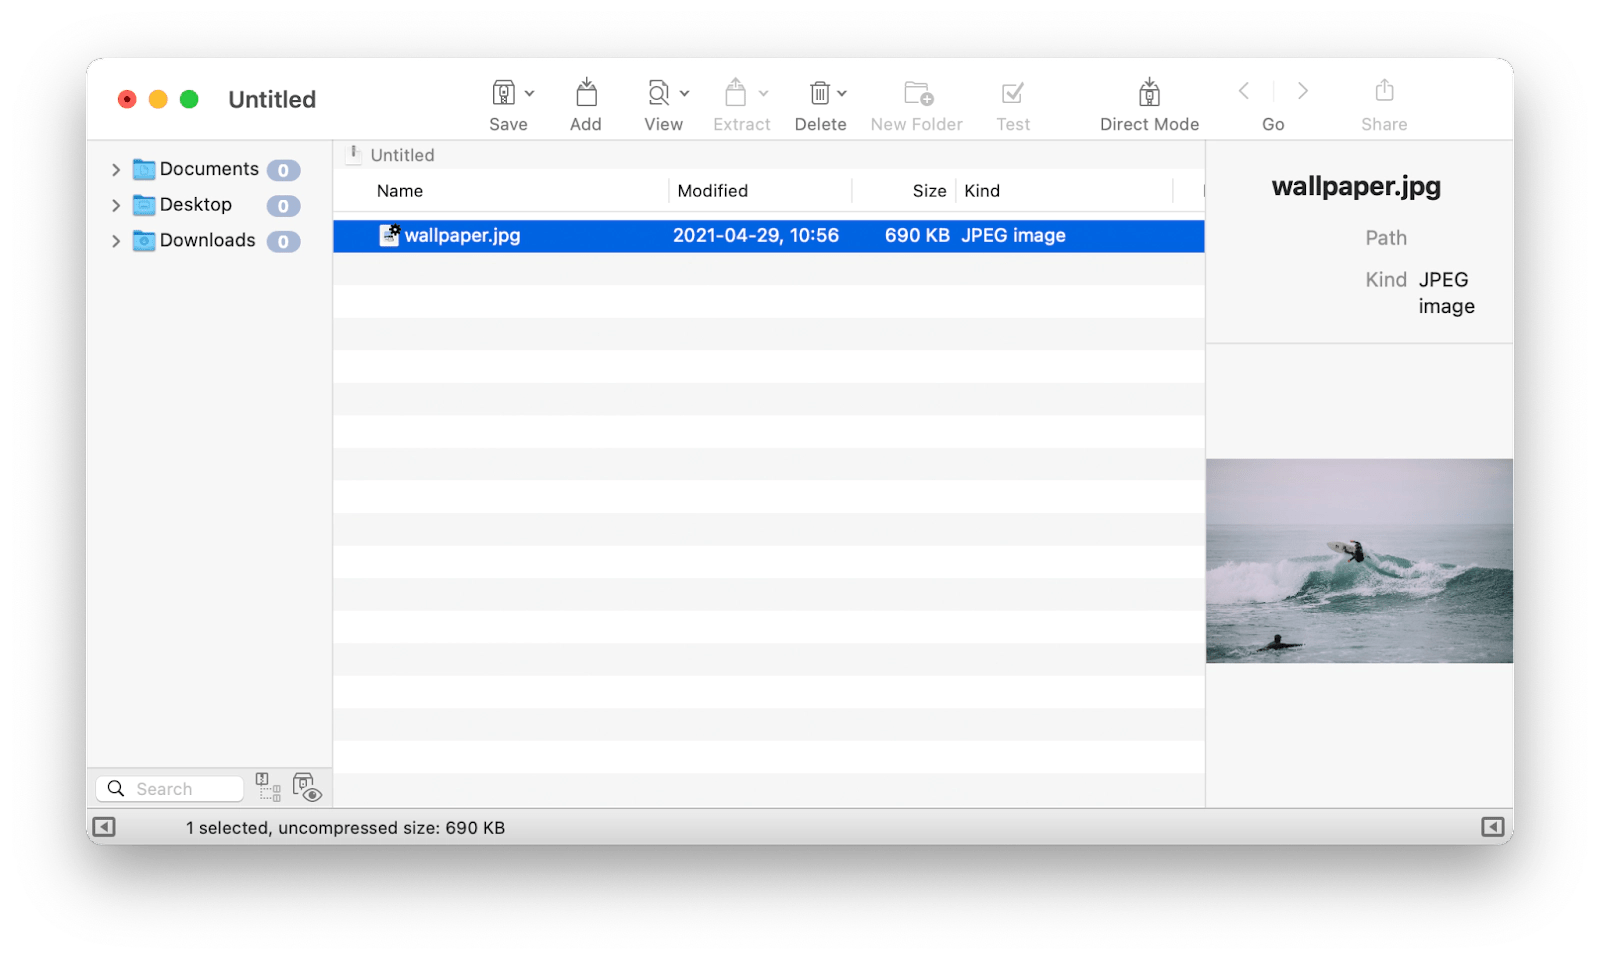Screen dimensions: 1600x959
Task: Click the Test archive icon
Action: [1013, 93]
